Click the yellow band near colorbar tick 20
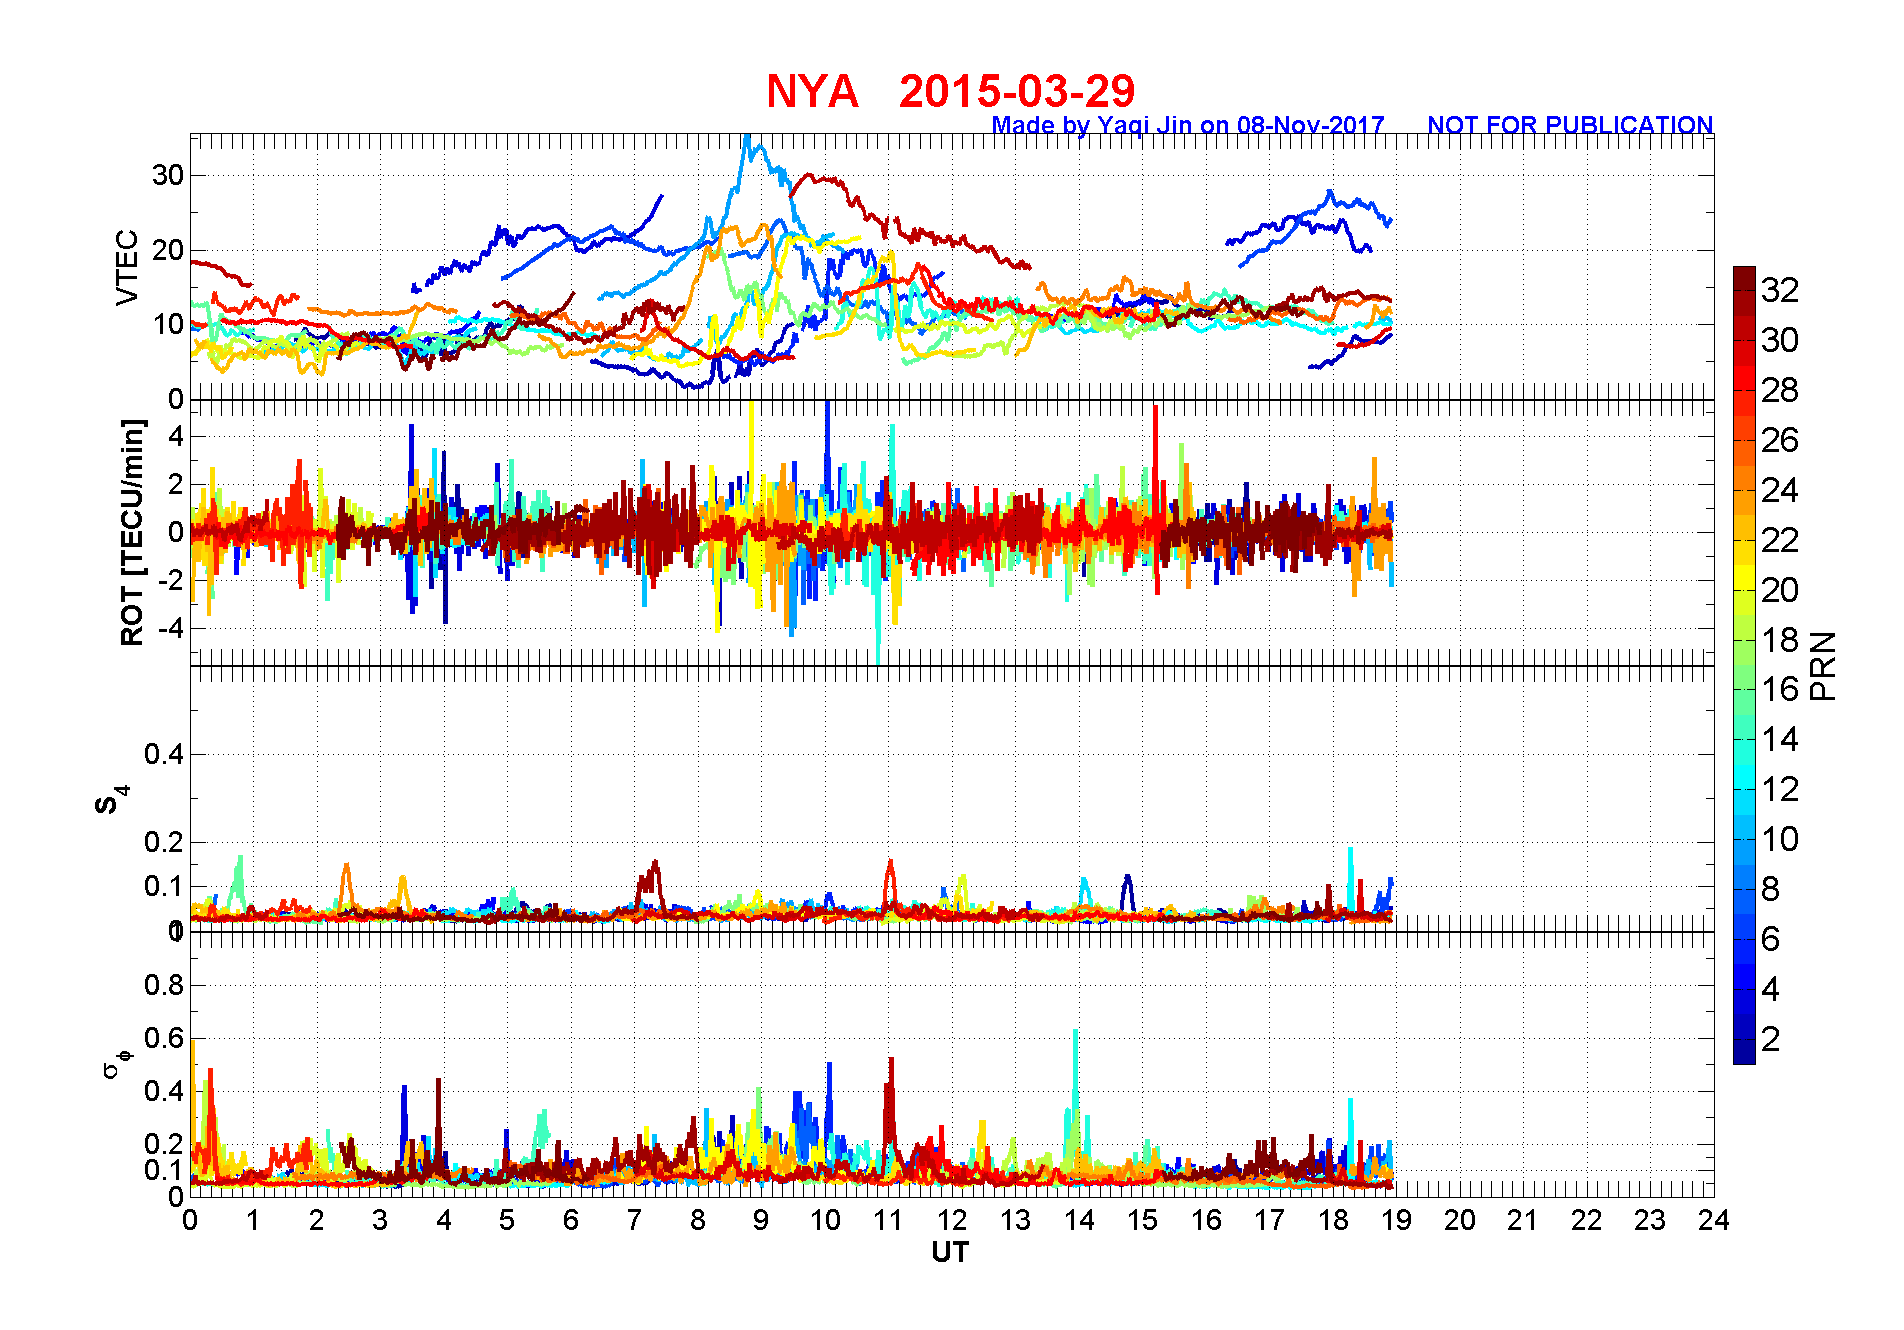Viewport: 1904px width, 1330px height. [x=1744, y=578]
